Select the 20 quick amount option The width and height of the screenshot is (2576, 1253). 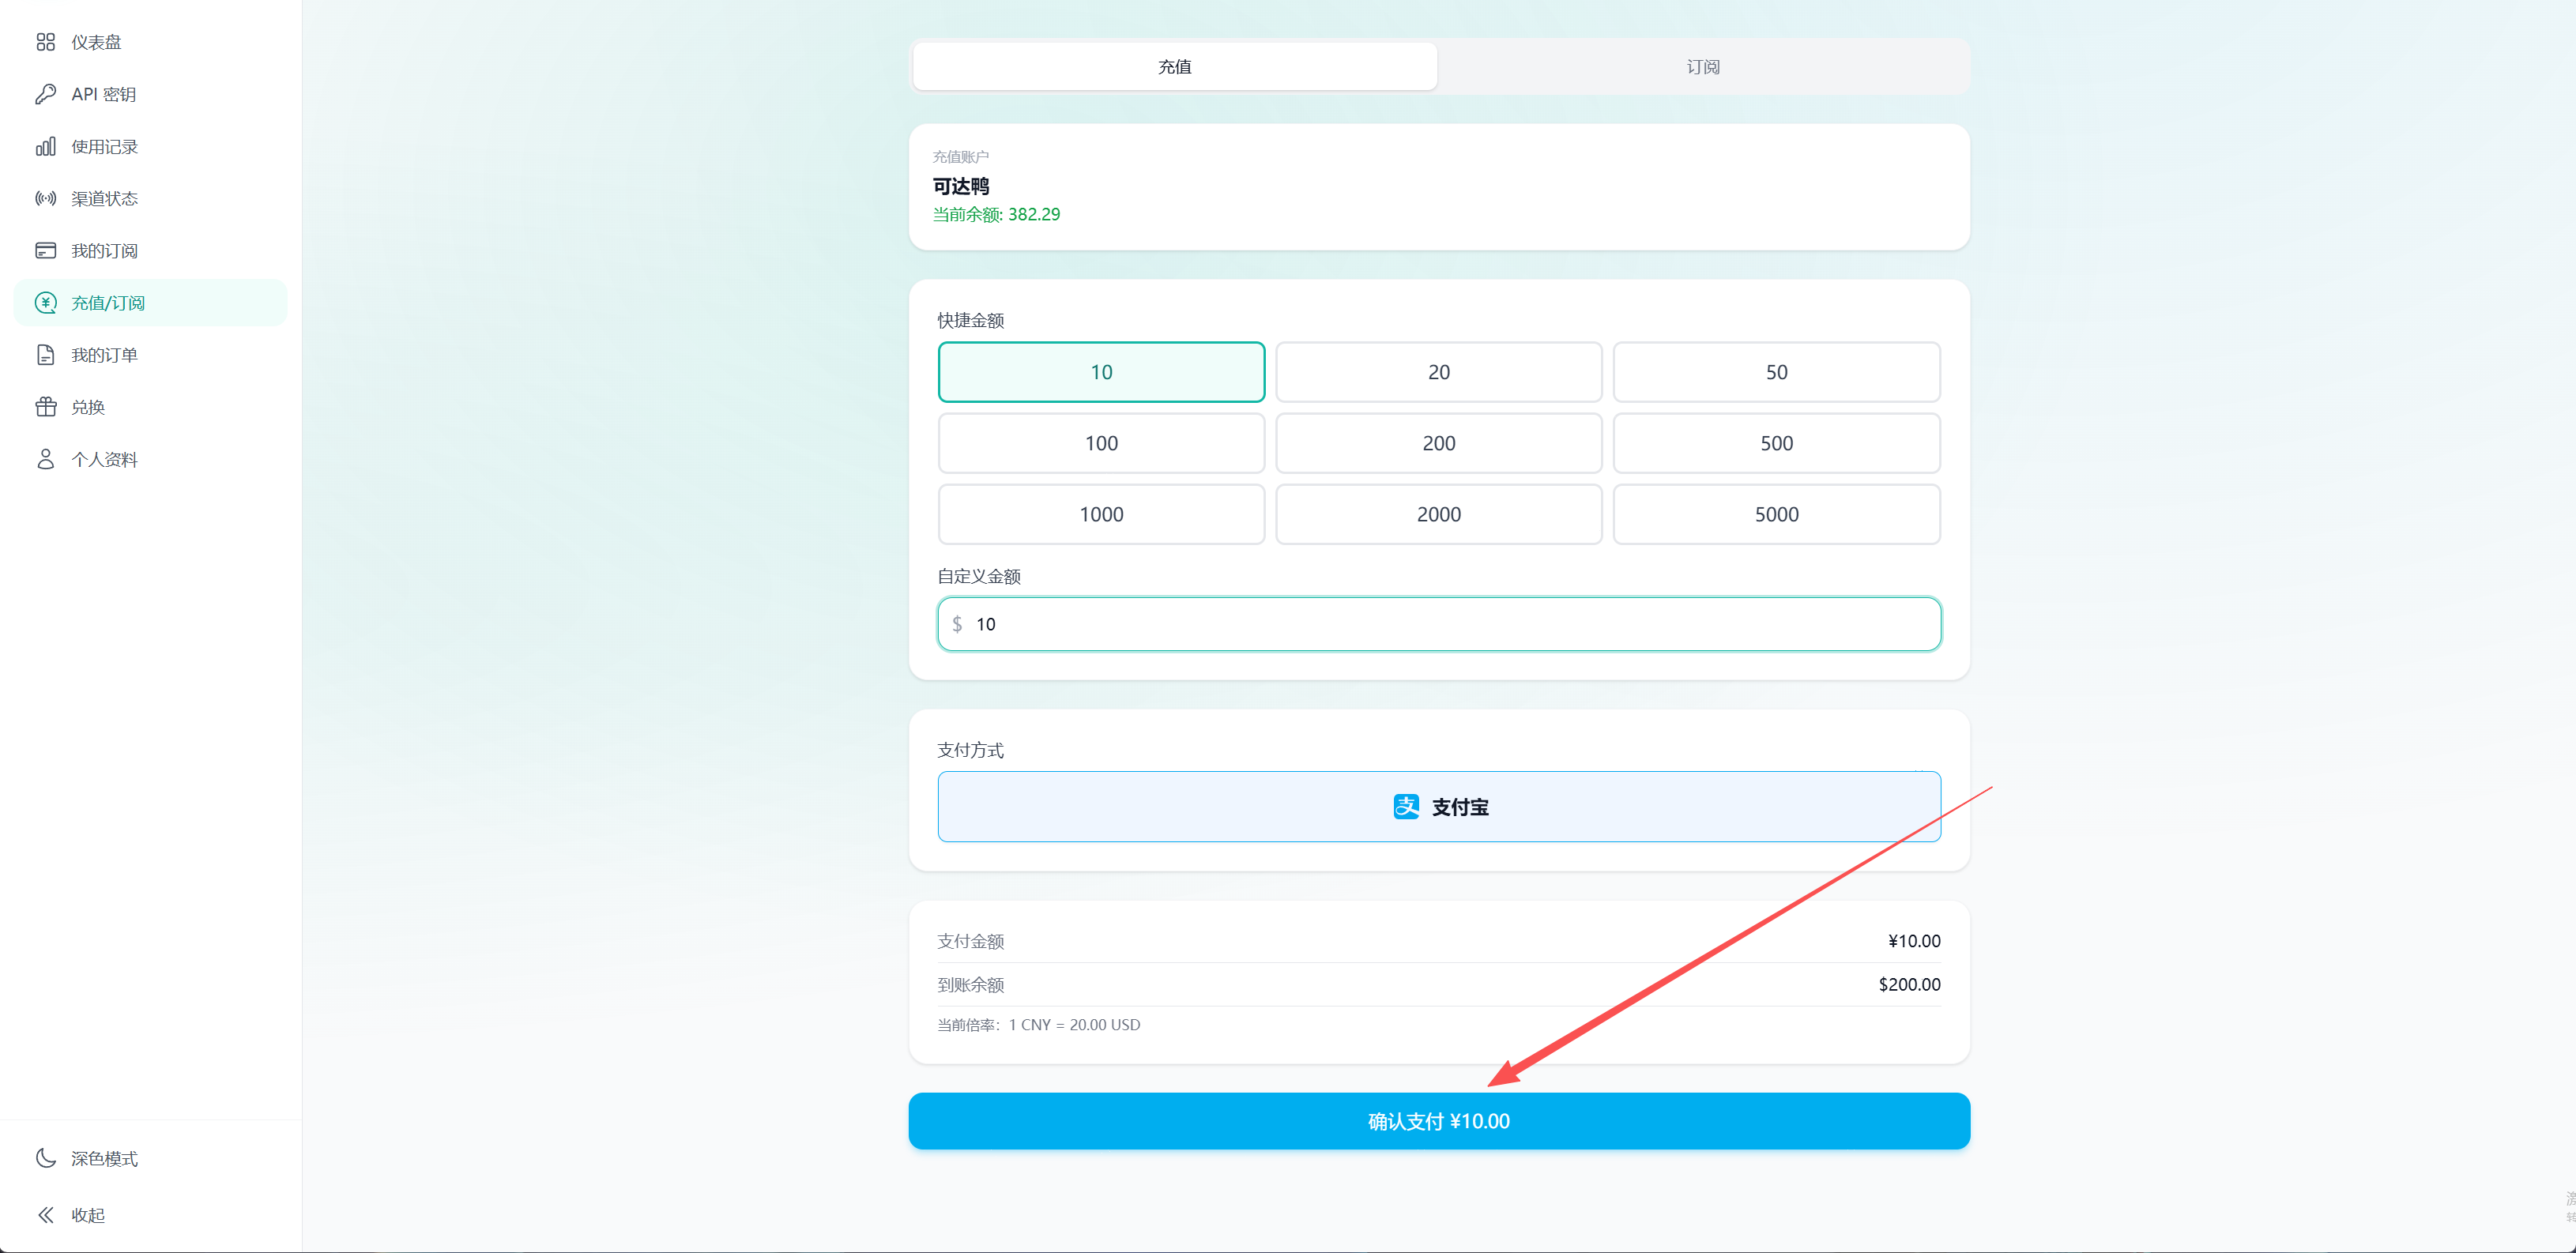(x=1438, y=372)
